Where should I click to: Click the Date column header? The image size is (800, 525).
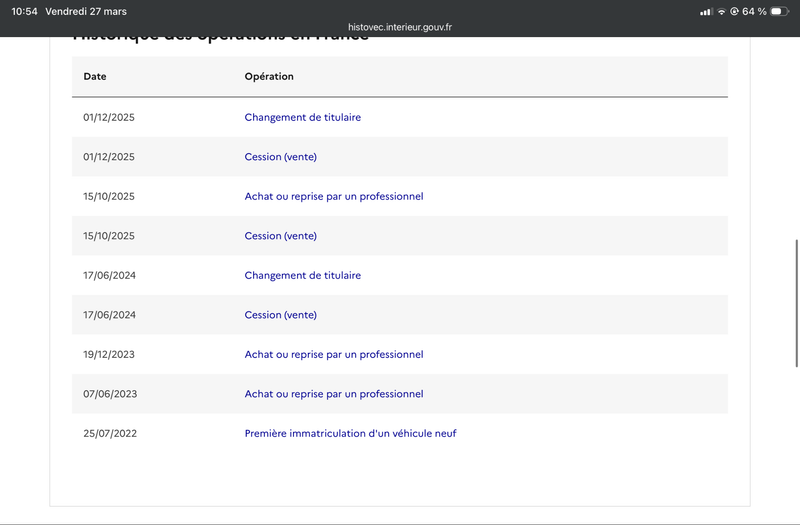[x=95, y=77]
